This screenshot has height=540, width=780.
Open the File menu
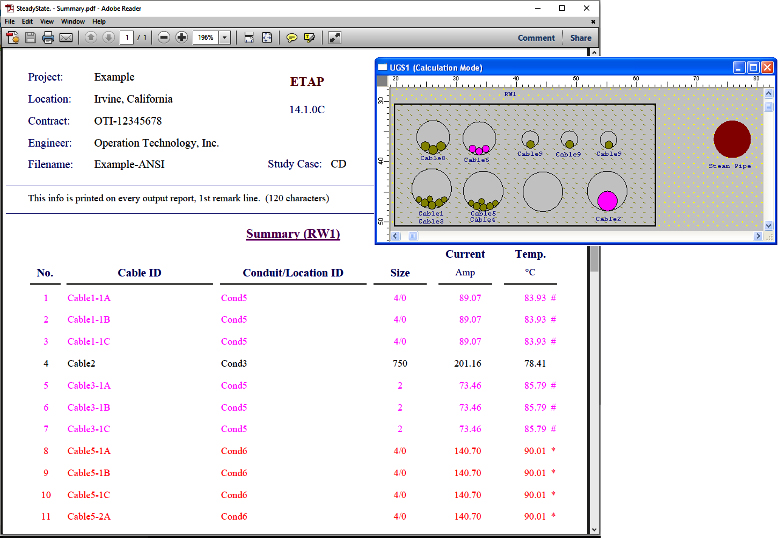pyautogui.click(x=10, y=21)
